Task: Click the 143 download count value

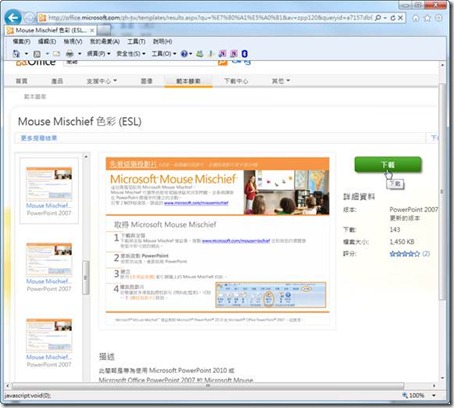Action: tap(395, 229)
